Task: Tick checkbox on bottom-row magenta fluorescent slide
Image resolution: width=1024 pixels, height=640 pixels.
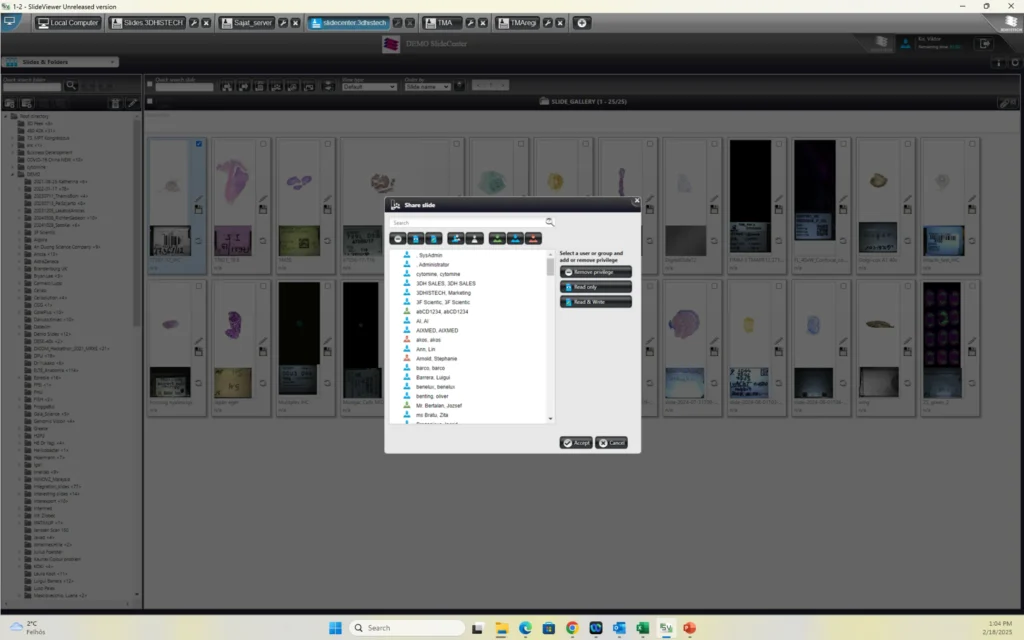Action: tap(972, 286)
